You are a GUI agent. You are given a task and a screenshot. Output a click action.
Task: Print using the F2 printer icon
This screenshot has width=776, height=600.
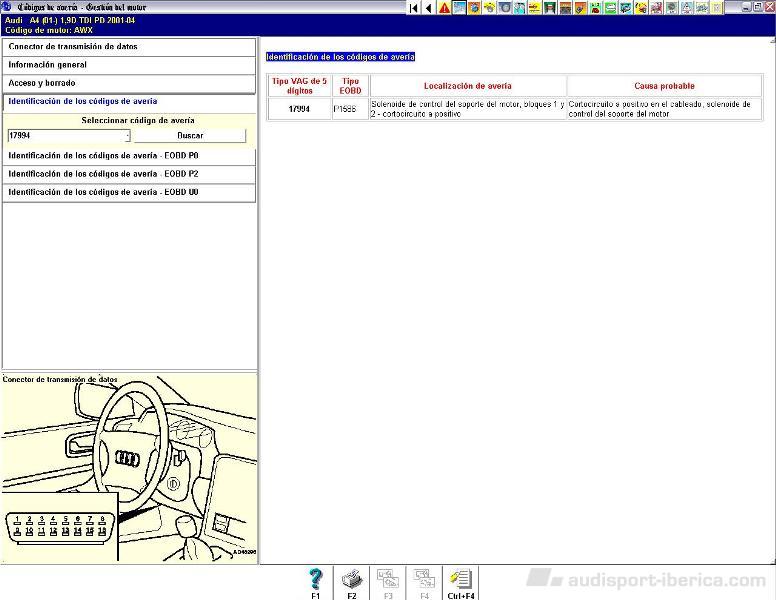[x=352, y=583]
